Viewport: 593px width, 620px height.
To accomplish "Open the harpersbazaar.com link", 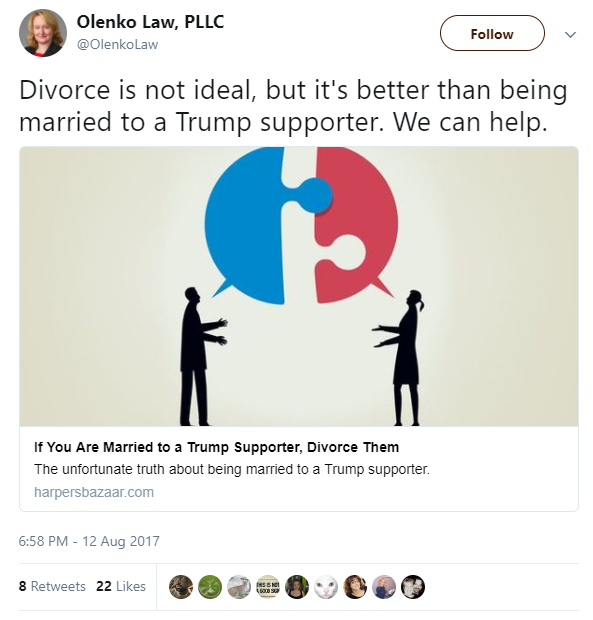I will [x=94, y=492].
